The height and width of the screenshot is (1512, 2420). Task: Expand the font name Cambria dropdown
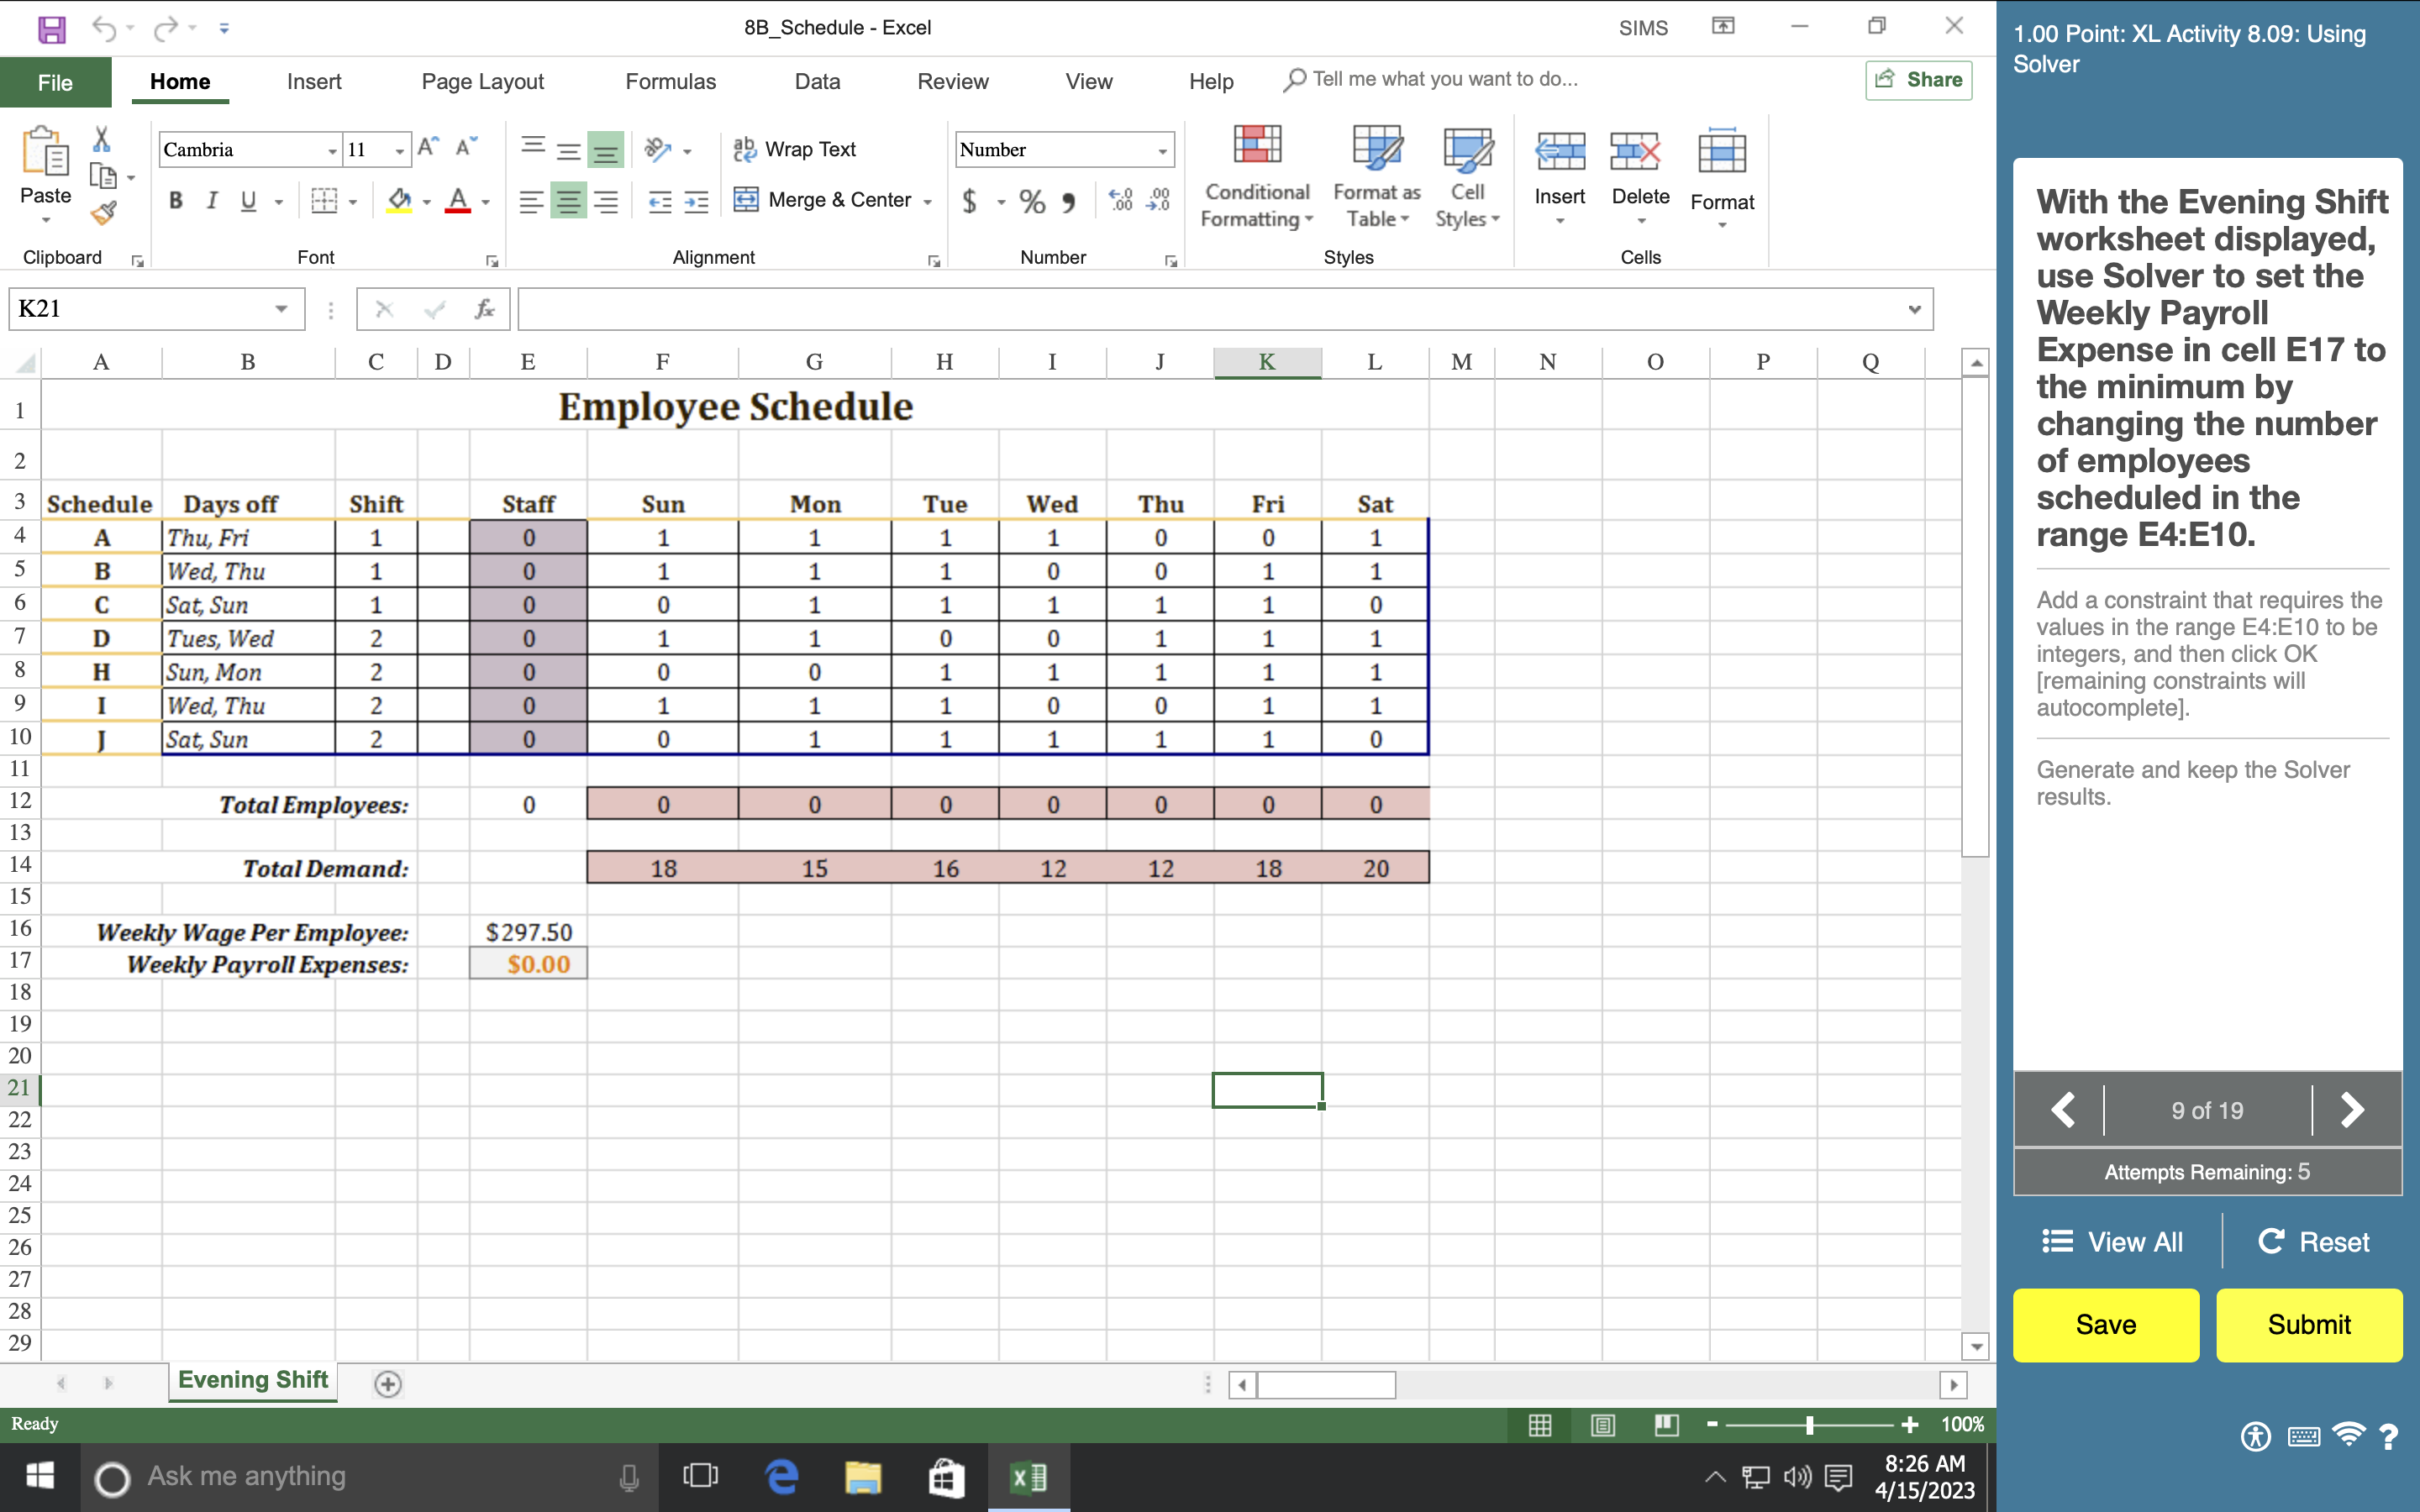tap(332, 151)
